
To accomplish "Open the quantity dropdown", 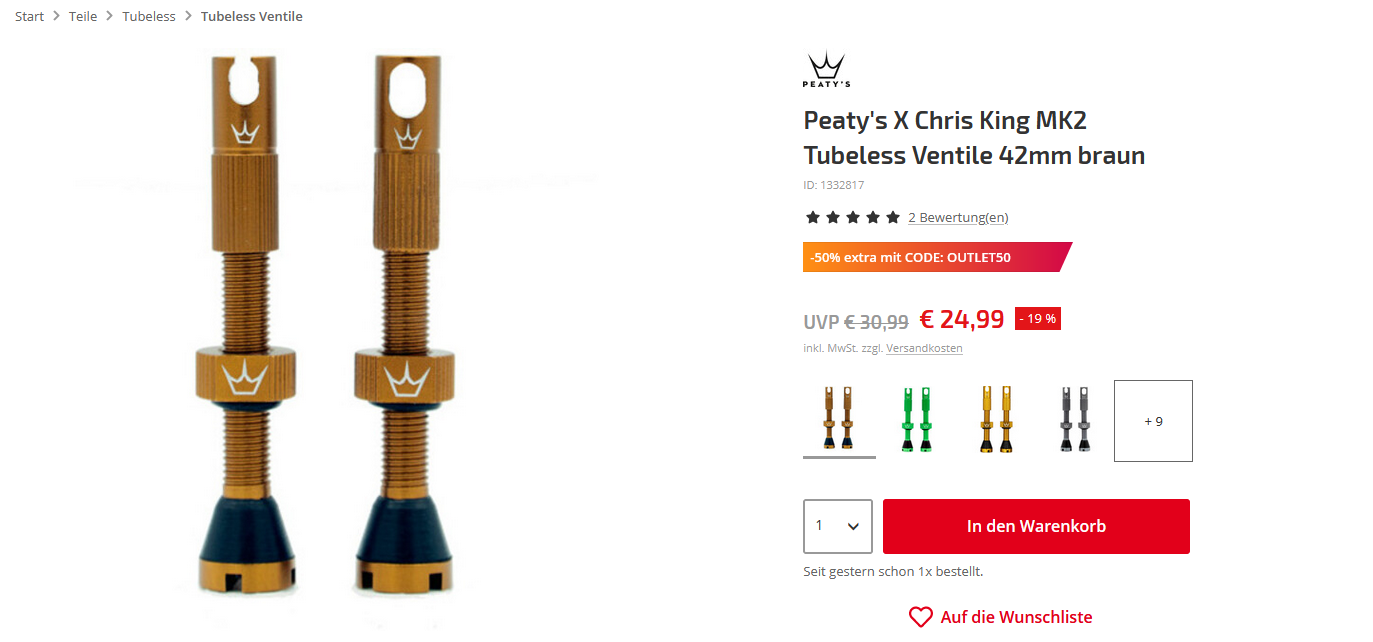I will (x=837, y=526).
